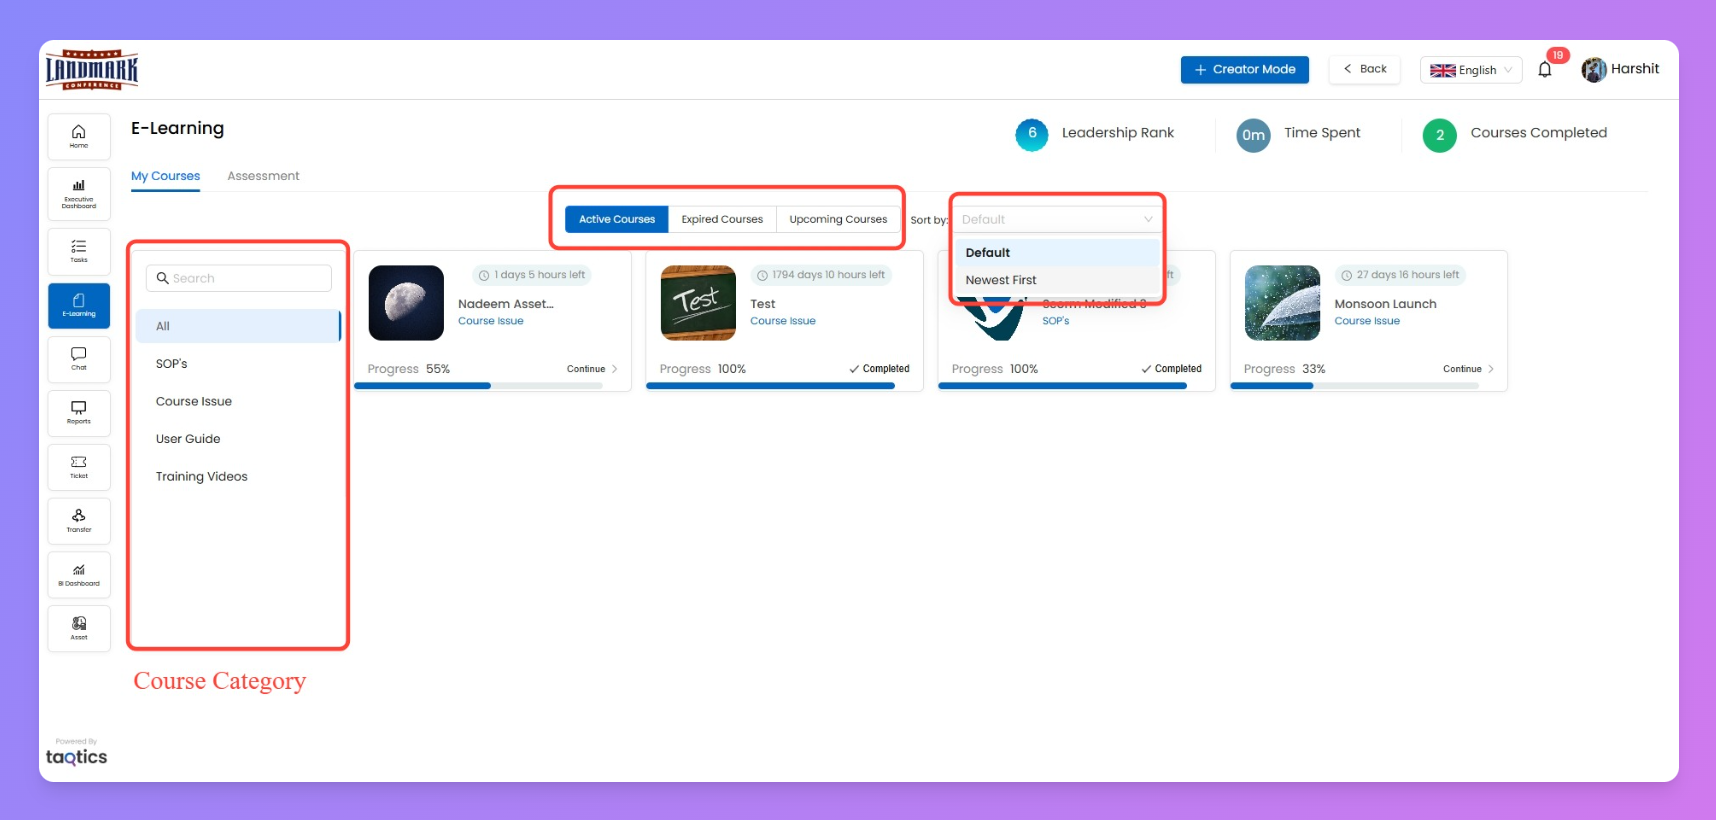1716x820 pixels.
Task: Select the Active Courses tab
Action: coord(617,219)
